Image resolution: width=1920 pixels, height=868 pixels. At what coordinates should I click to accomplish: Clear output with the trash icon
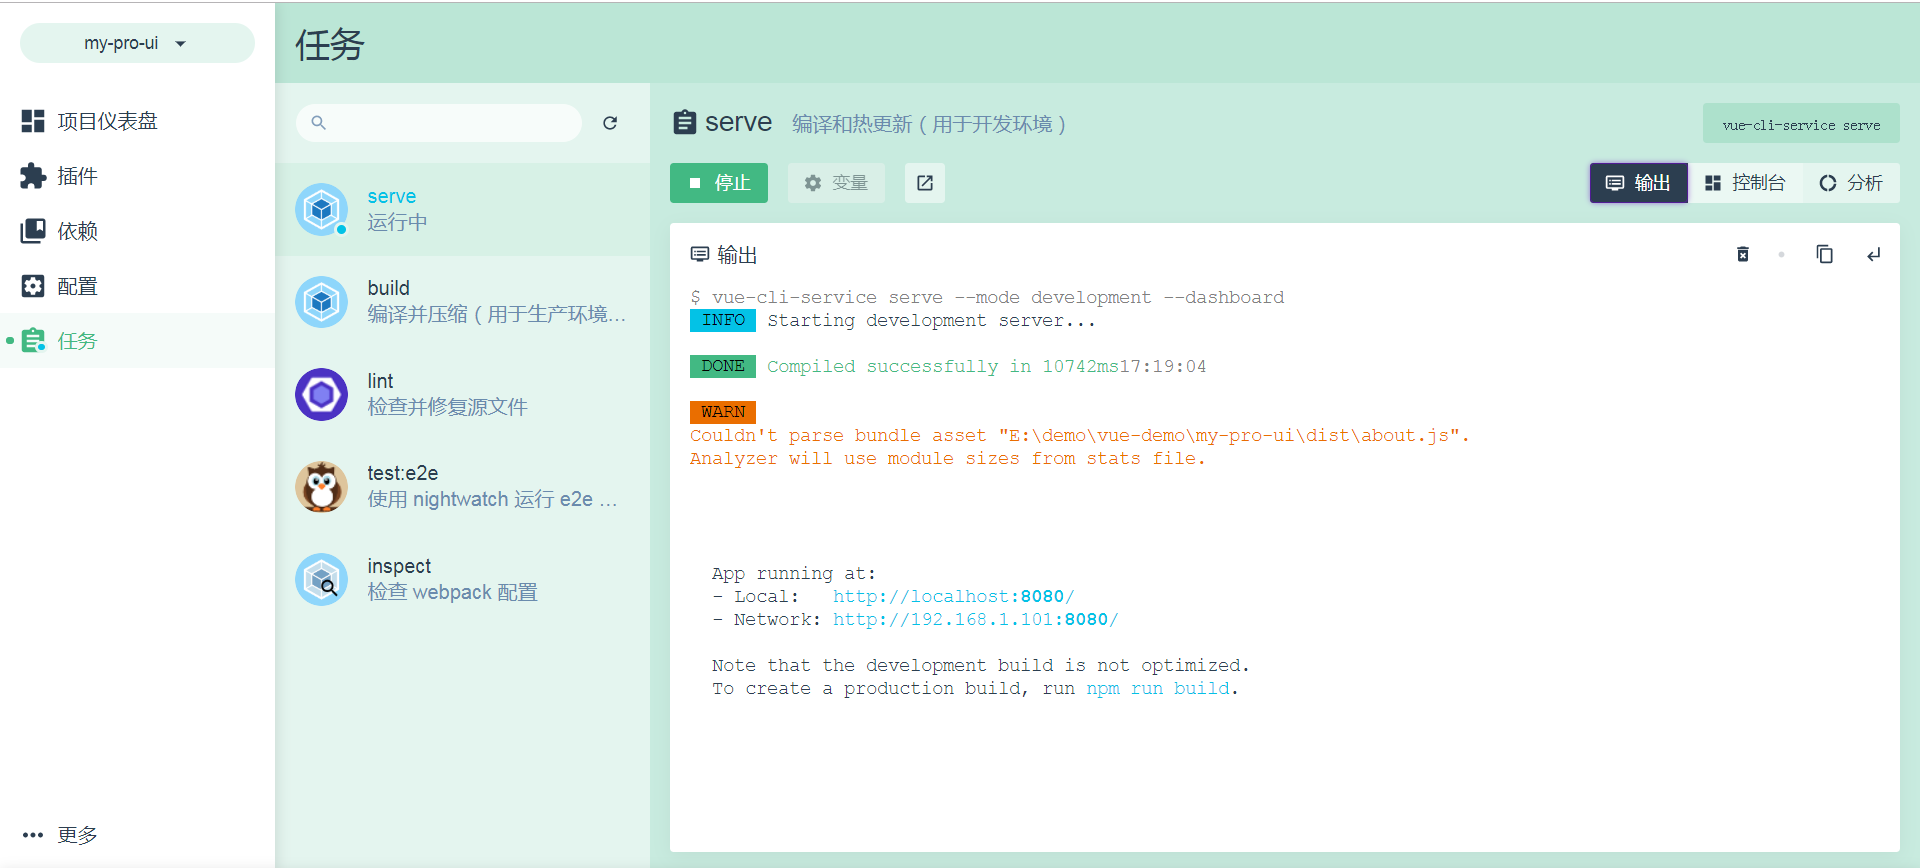[x=1743, y=254]
